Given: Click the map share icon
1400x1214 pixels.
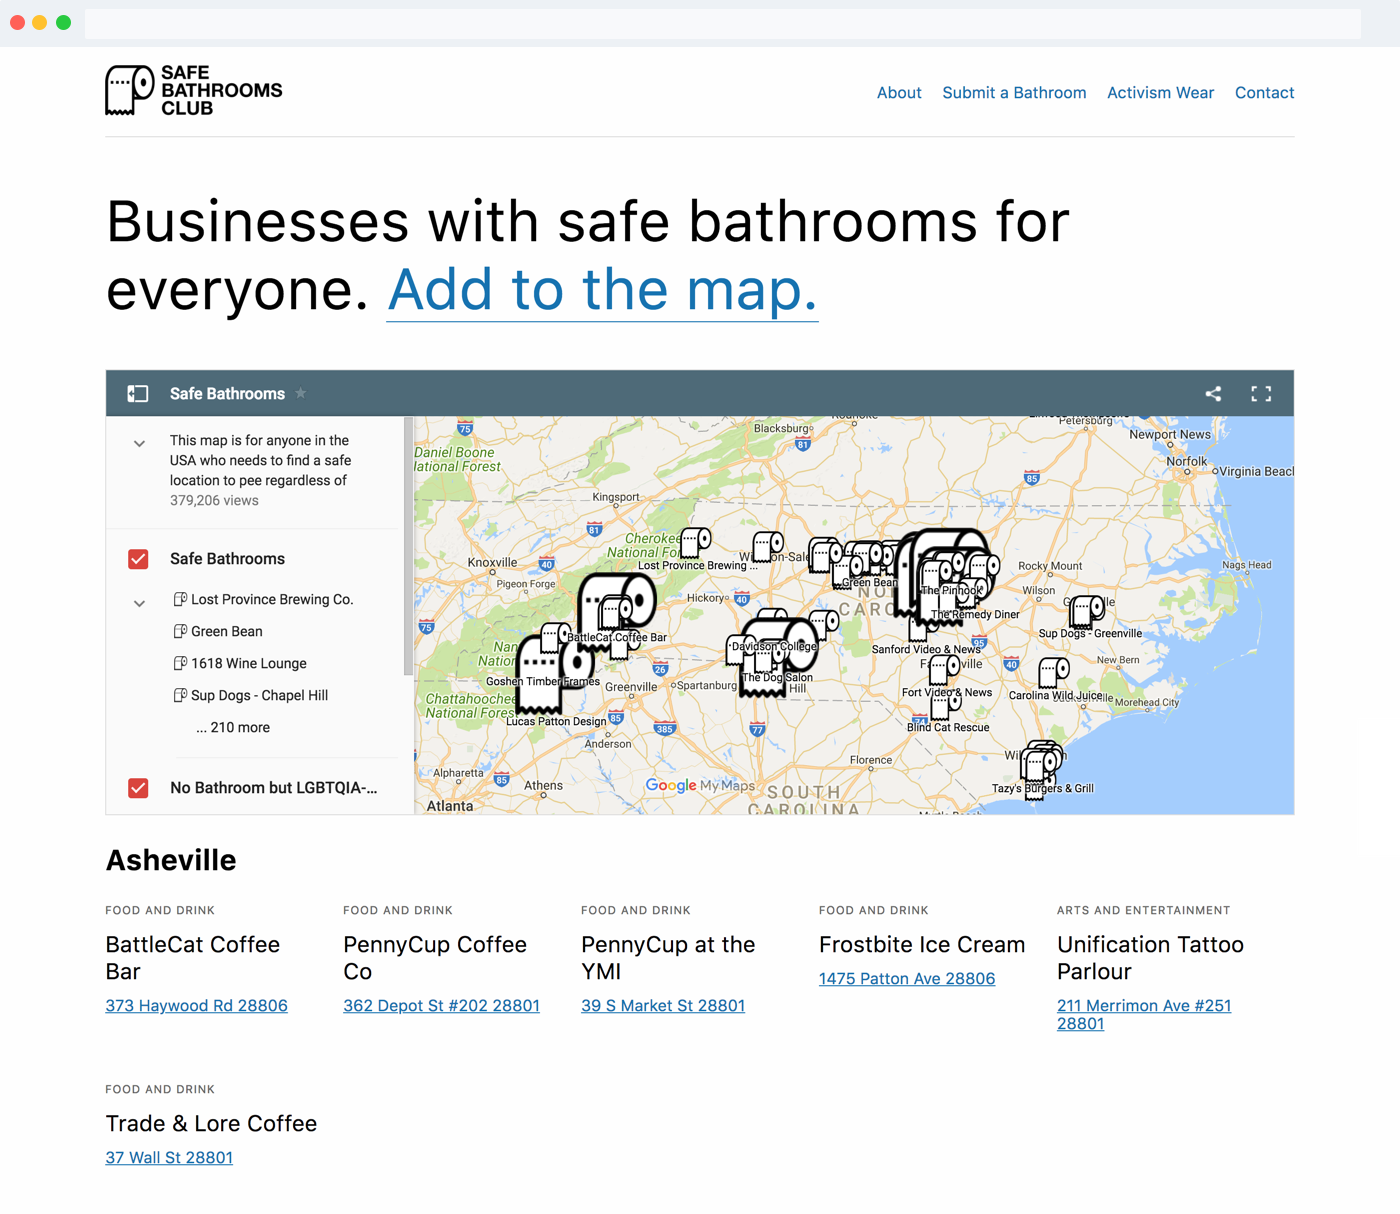Looking at the screenshot, I should 1213,394.
